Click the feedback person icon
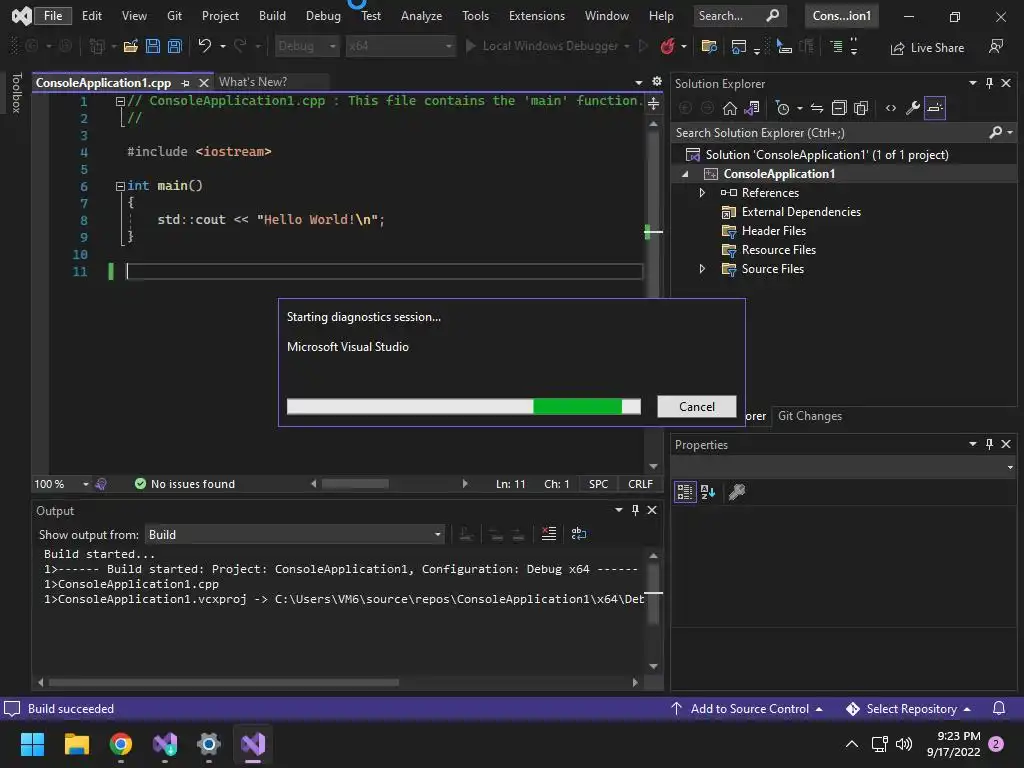This screenshot has width=1024, height=768. tap(996, 46)
